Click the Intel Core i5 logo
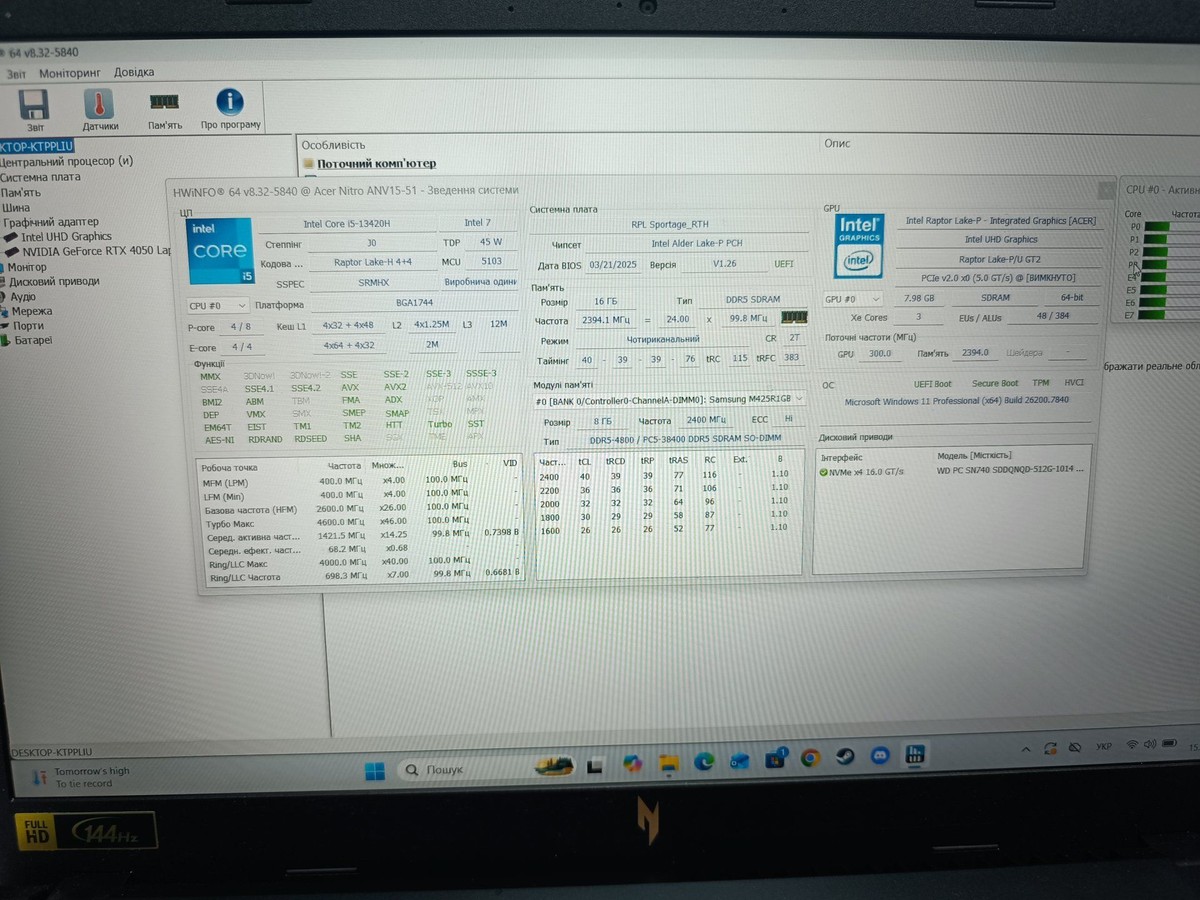Image resolution: width=1200 pixels, height=900 pixels. (219, 250)
